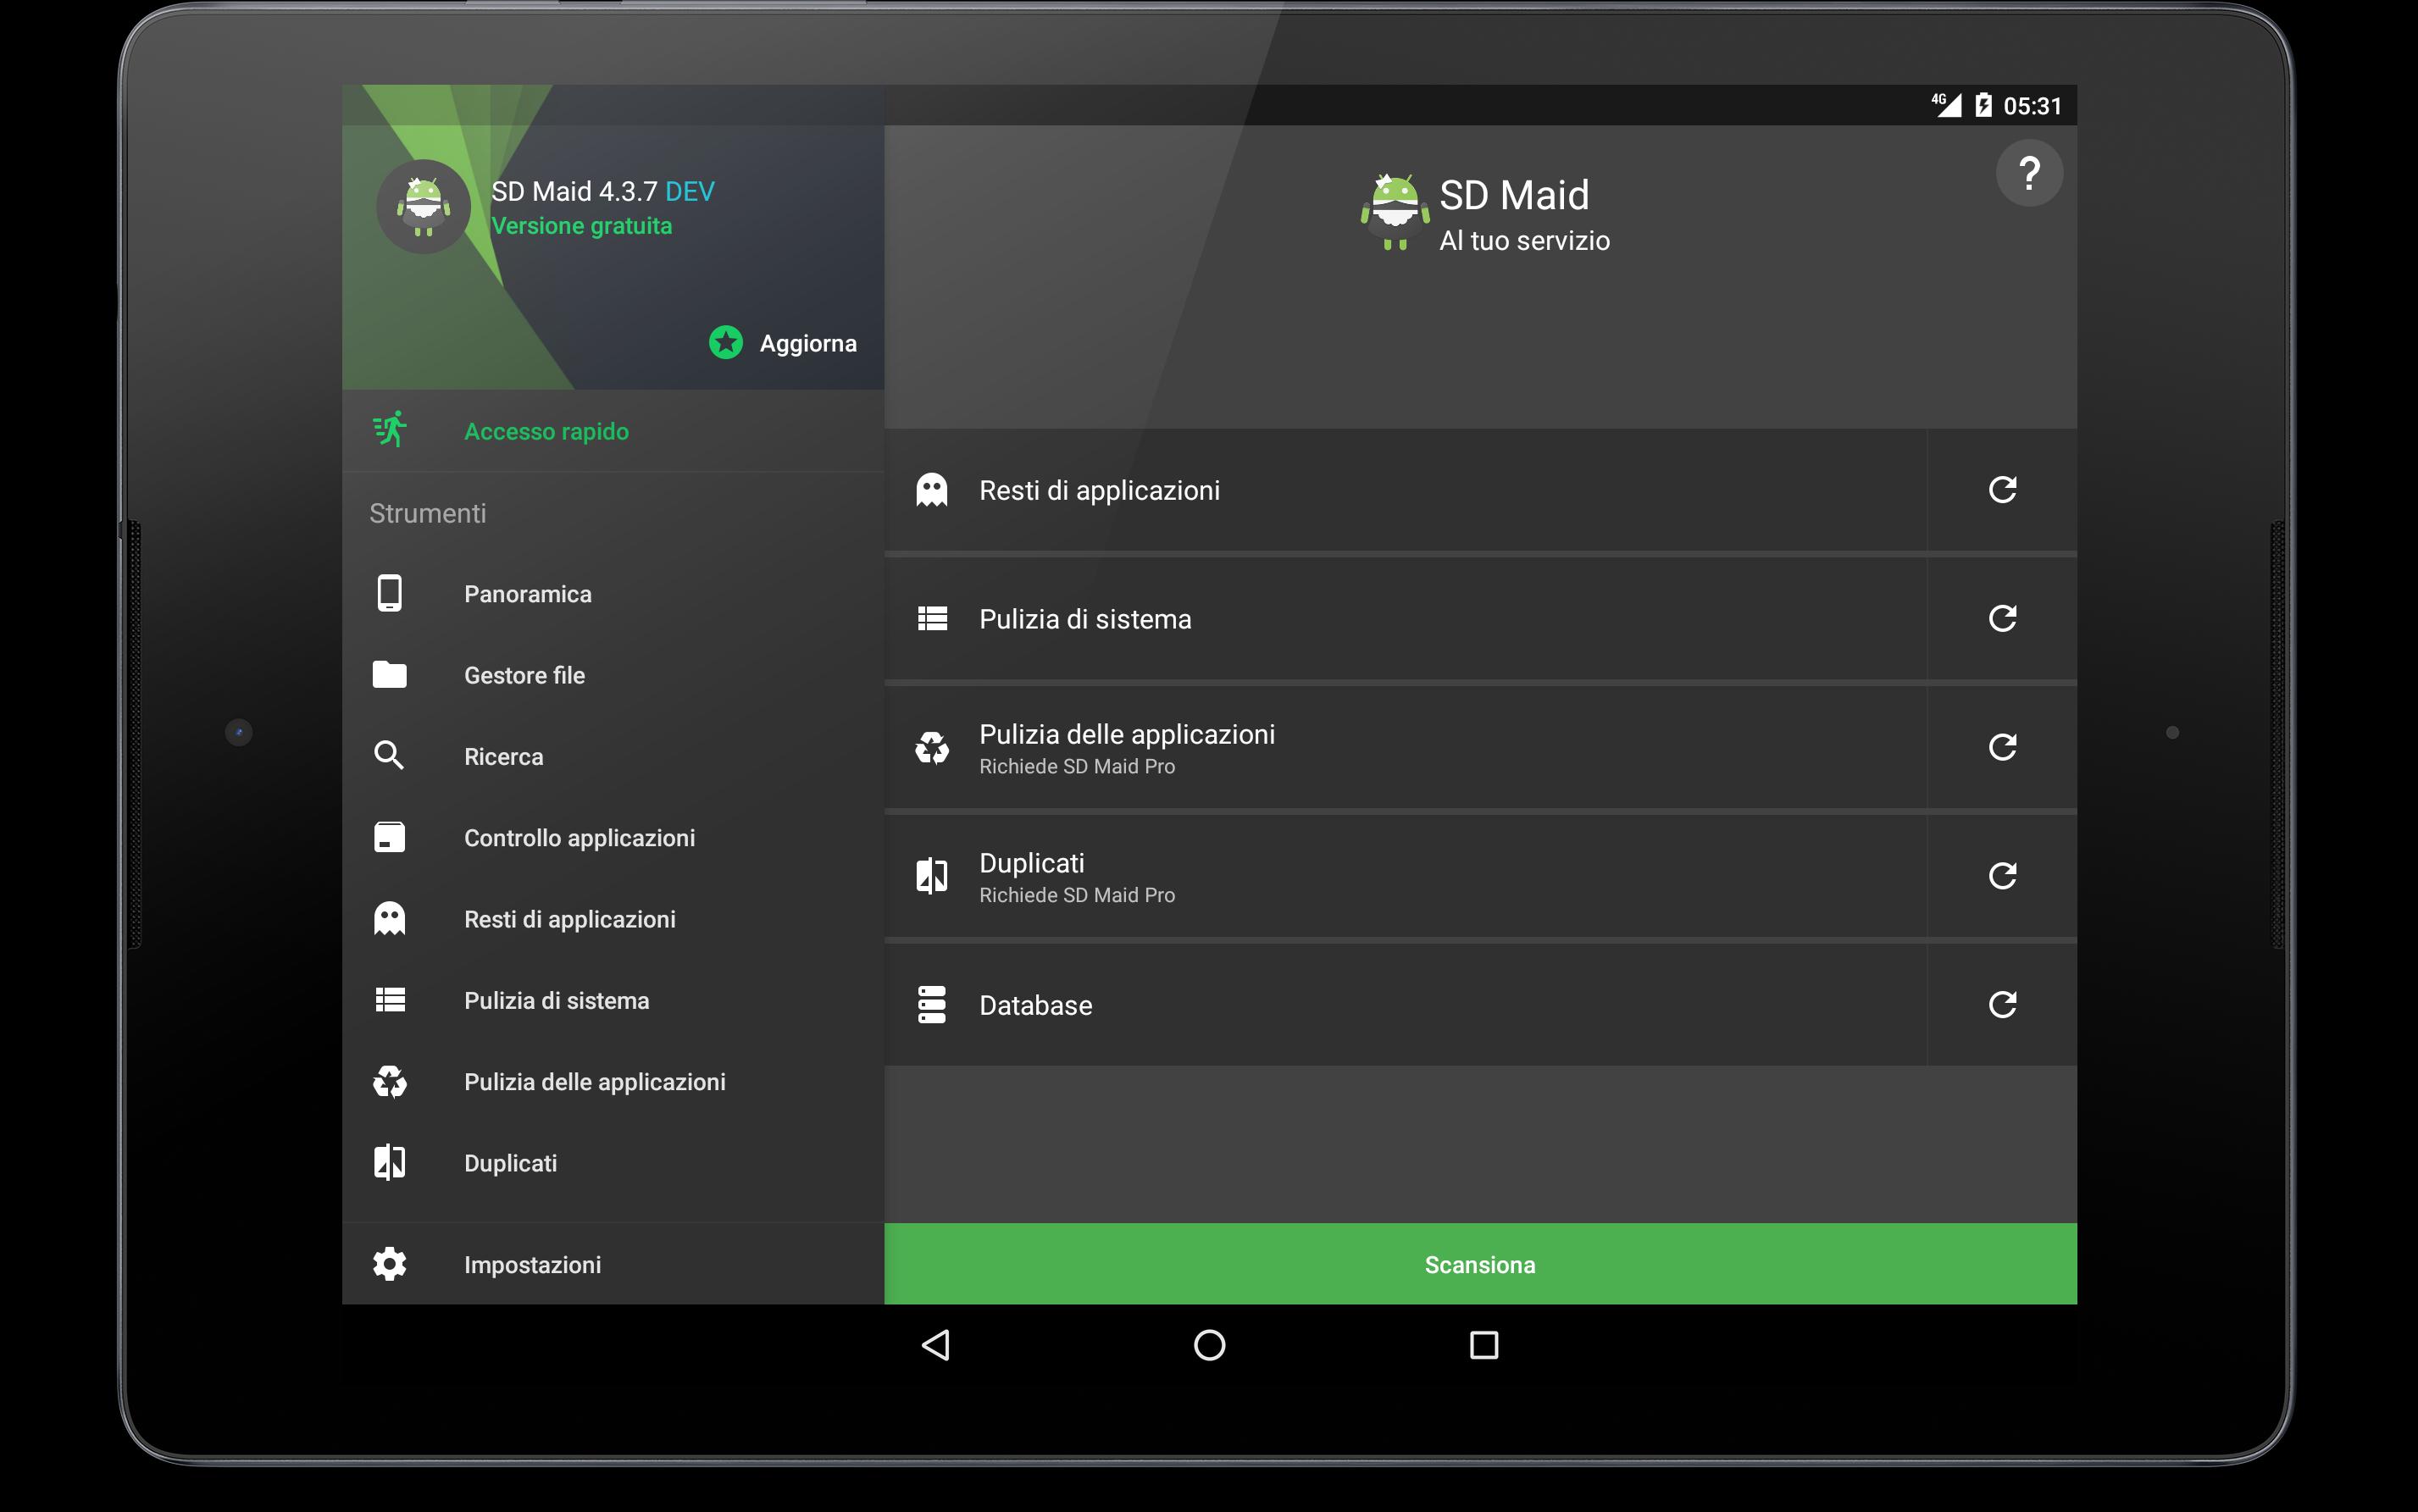The width and height of the screenshot is (2418, 1512).
Task: Open Panoramica from the drawer
Action: (613, 594)
